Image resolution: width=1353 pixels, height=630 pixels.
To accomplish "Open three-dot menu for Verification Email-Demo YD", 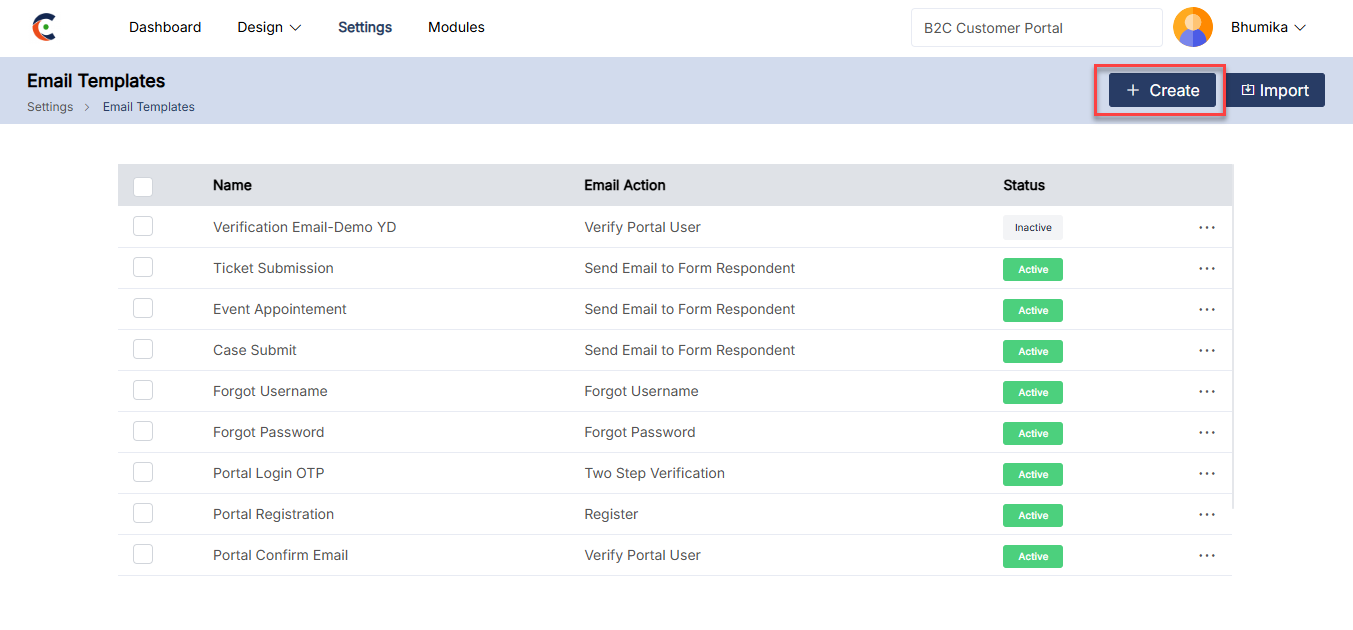I will coord(1206,228).
